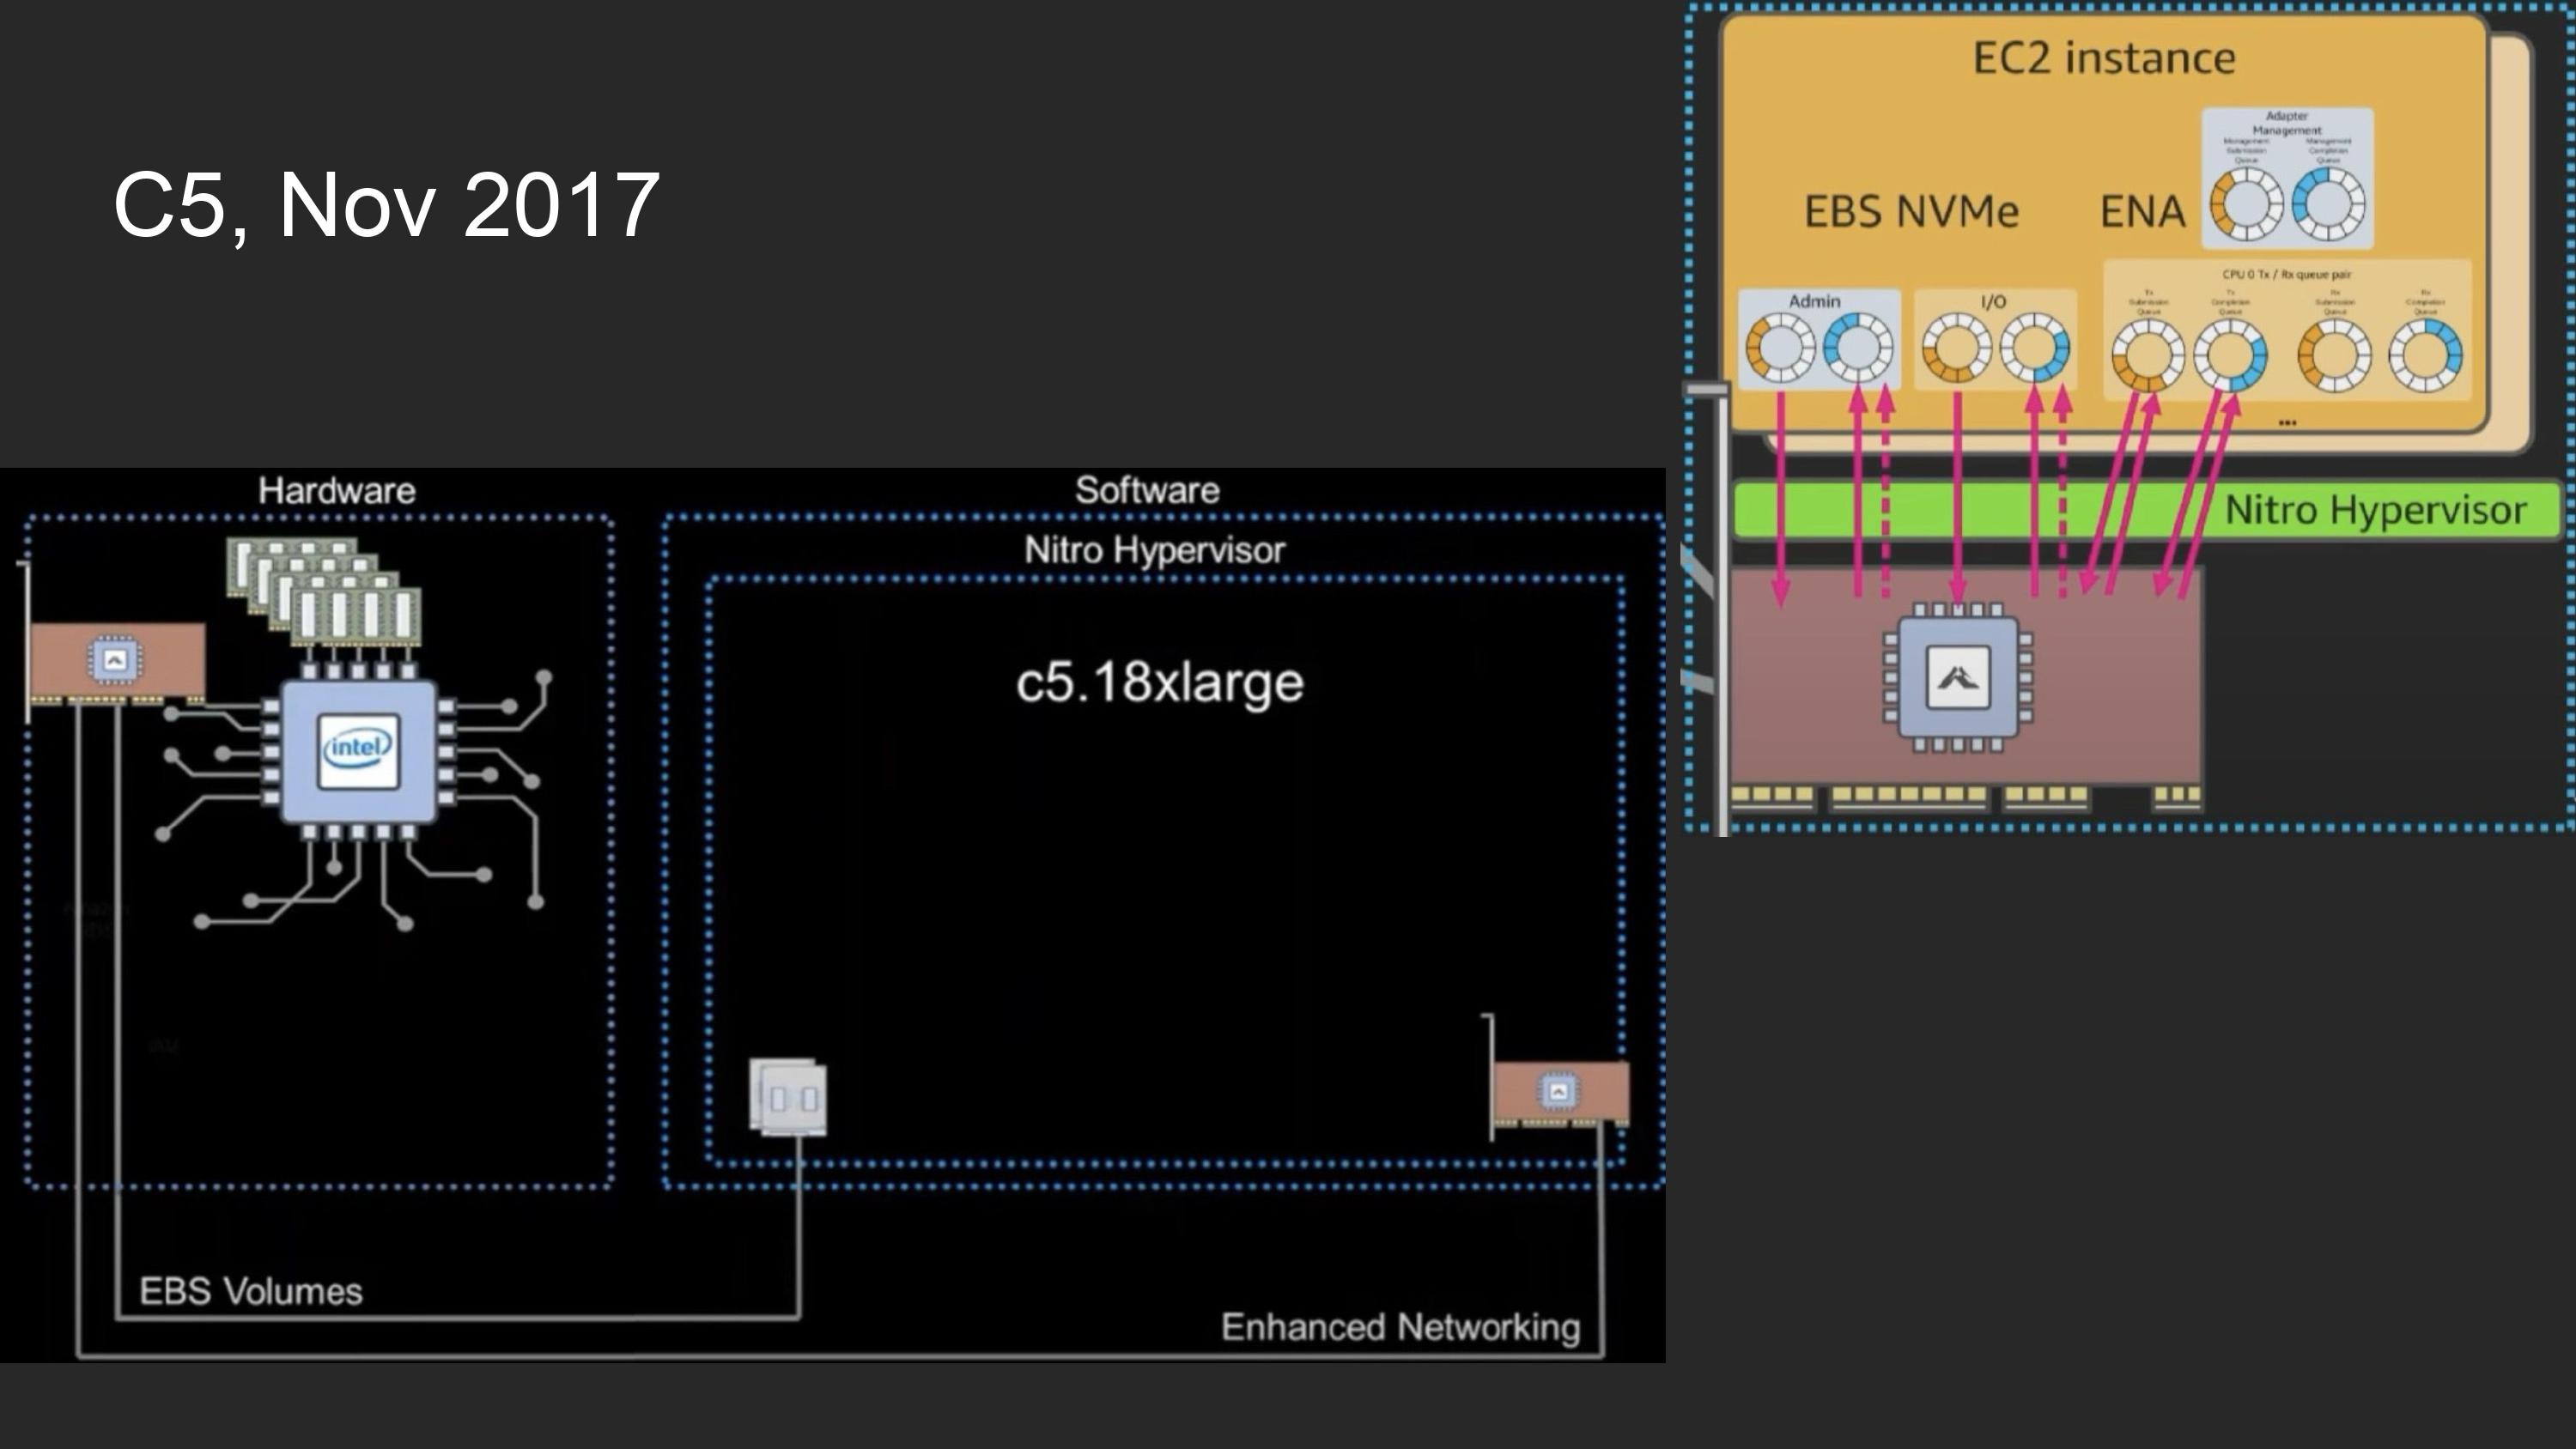Click the EBS Volumes label
The image size is (2576, 1449).
coord(250,1291)
